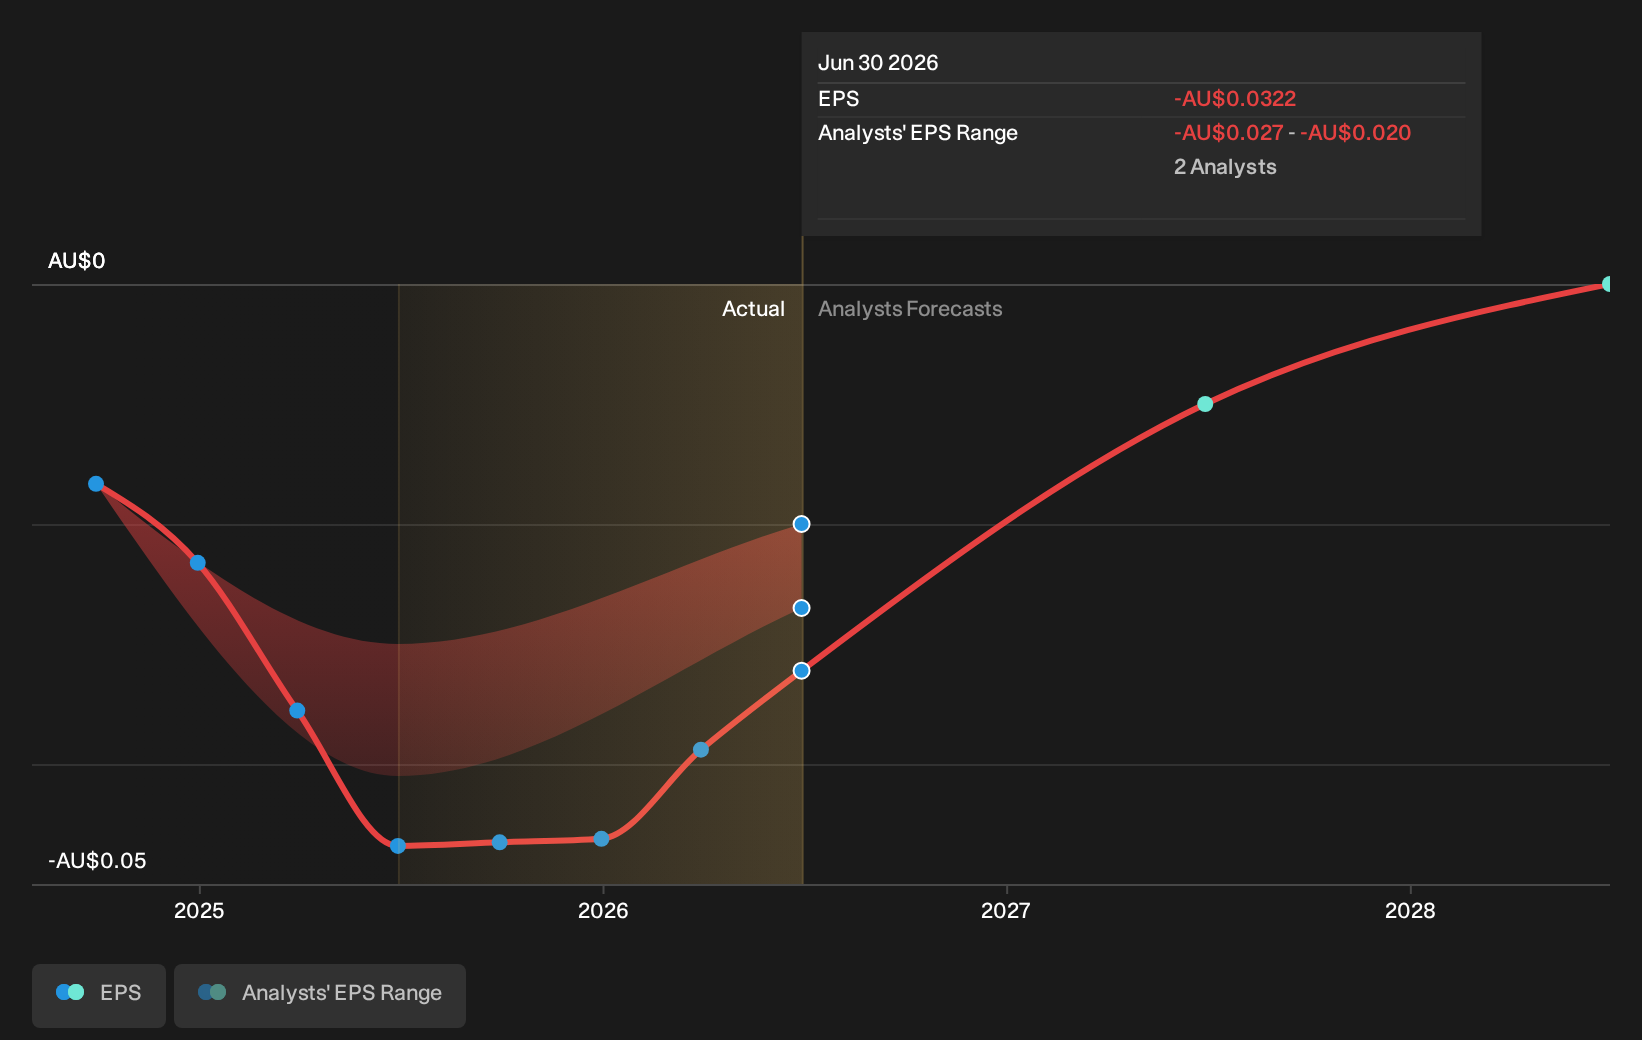Click the '2027' x-axis label

[1006, 910]
